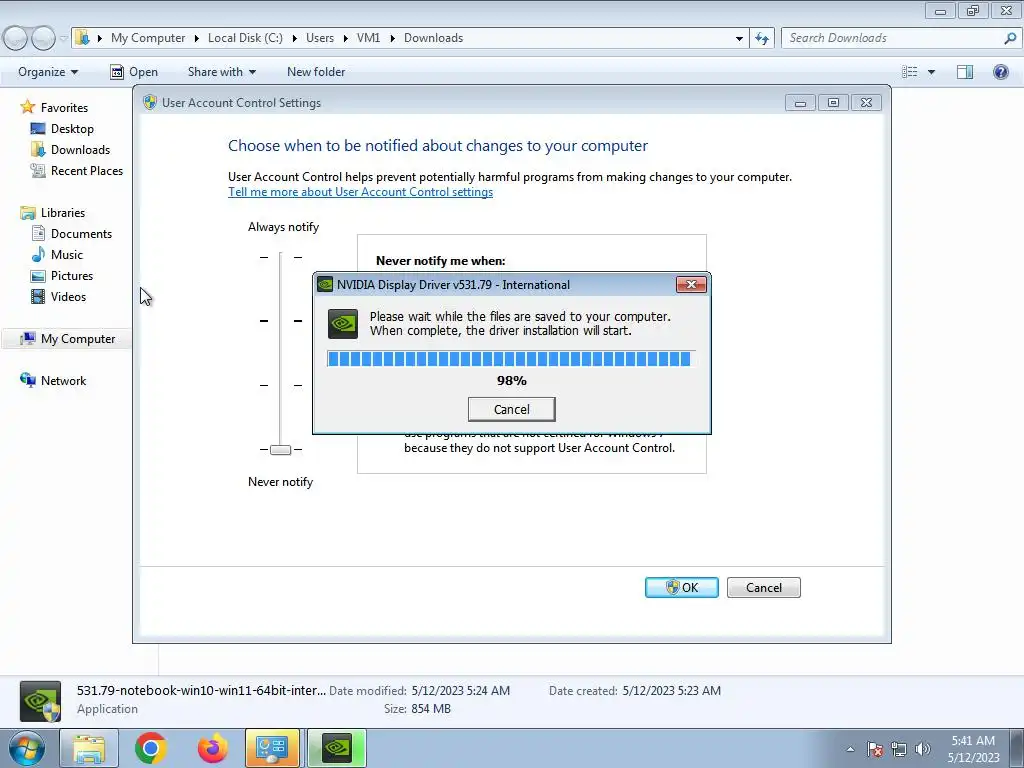Screen dimensions: 1024x768
Task: Click the address bar folder icon
Action: click(82, 37)
